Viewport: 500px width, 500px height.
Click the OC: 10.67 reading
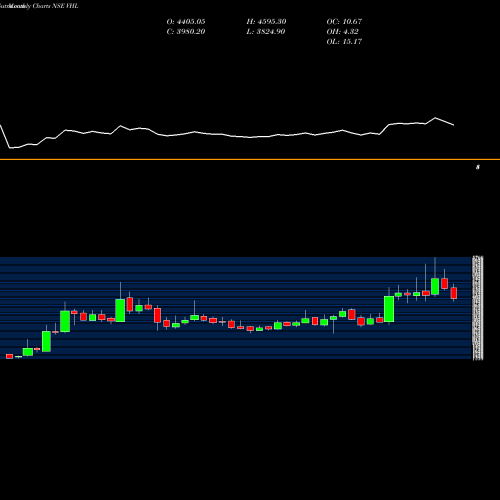pyautogui.click(x=344, y=22)
